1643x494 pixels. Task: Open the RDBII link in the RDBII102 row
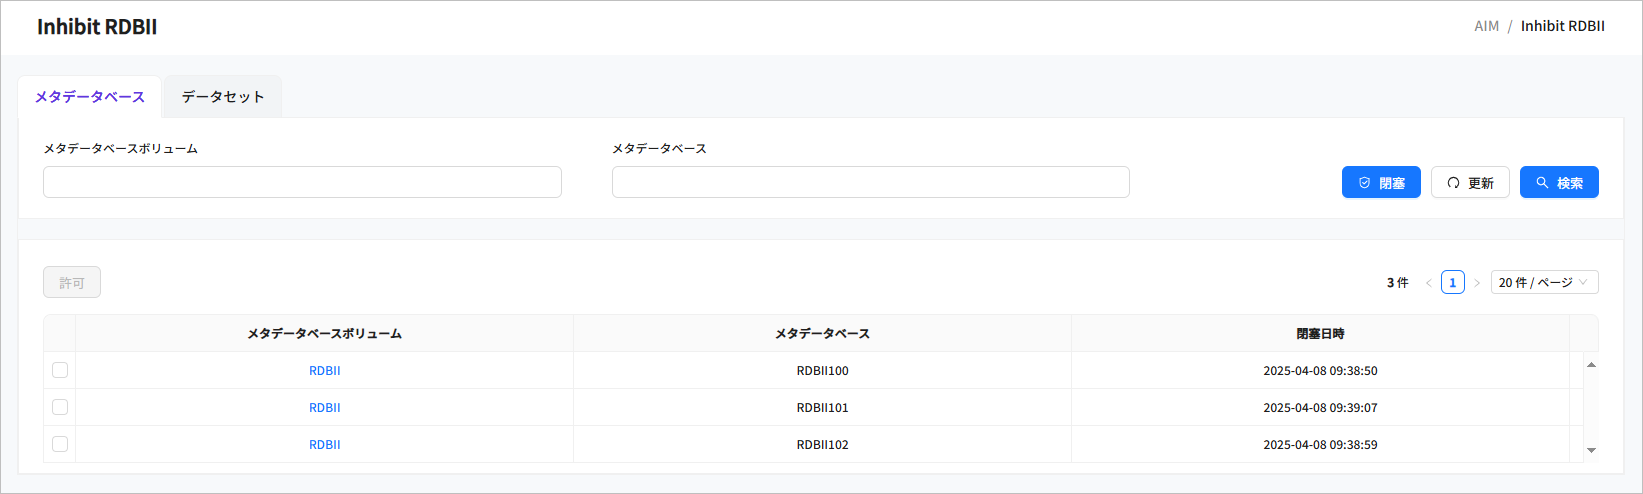[324, 445]
